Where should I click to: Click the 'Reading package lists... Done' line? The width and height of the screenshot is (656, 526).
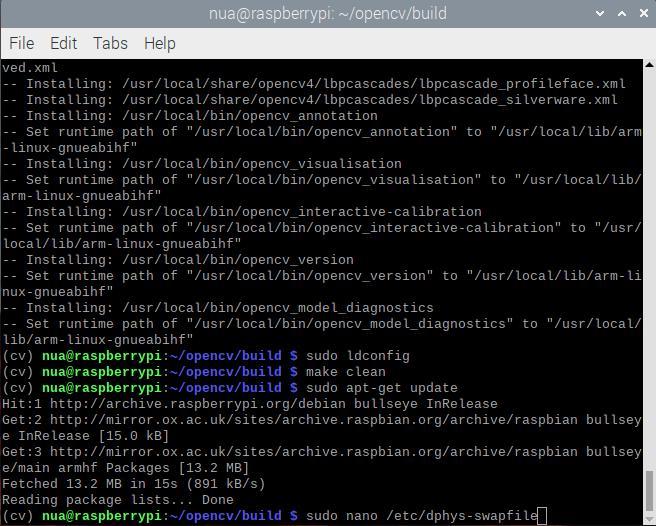tap(118, 500)
